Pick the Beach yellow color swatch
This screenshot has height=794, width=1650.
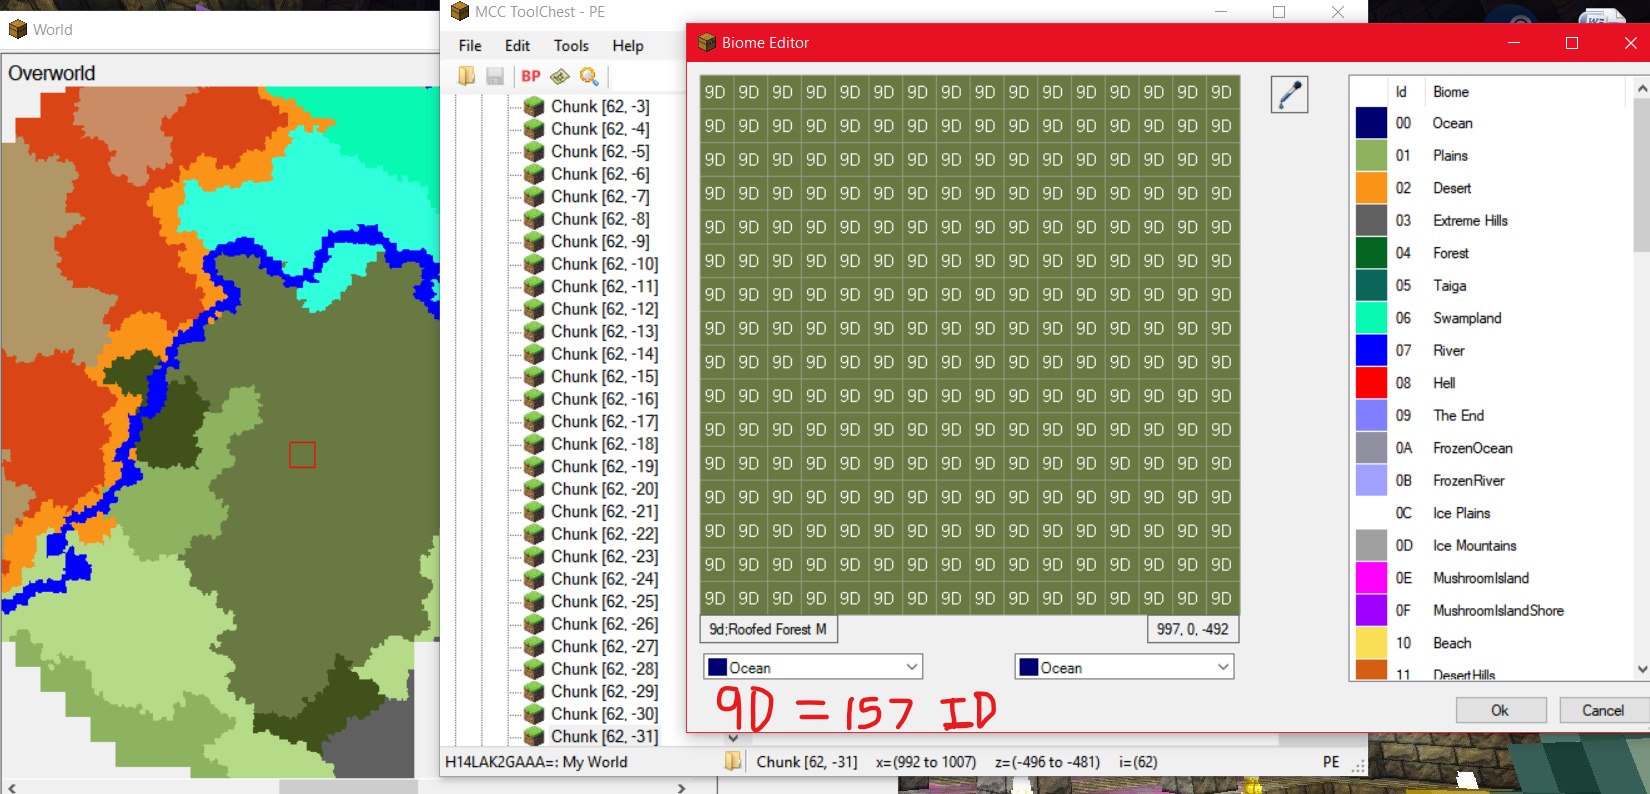1371,643
